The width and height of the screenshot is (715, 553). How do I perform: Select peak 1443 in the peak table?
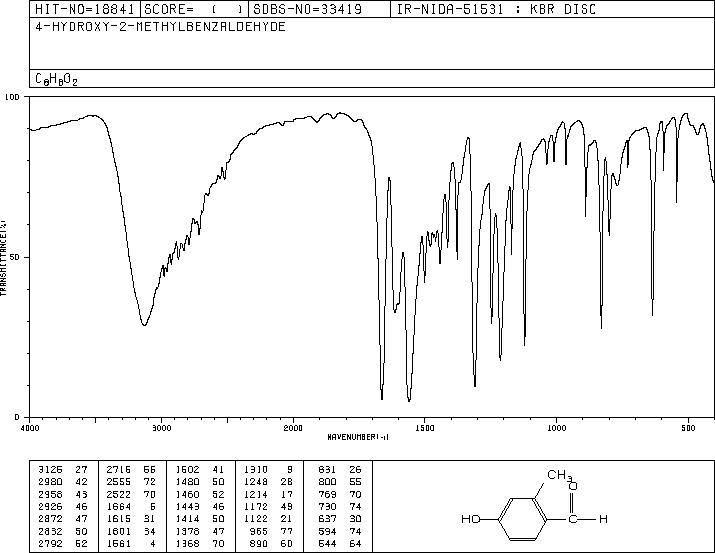187,506
